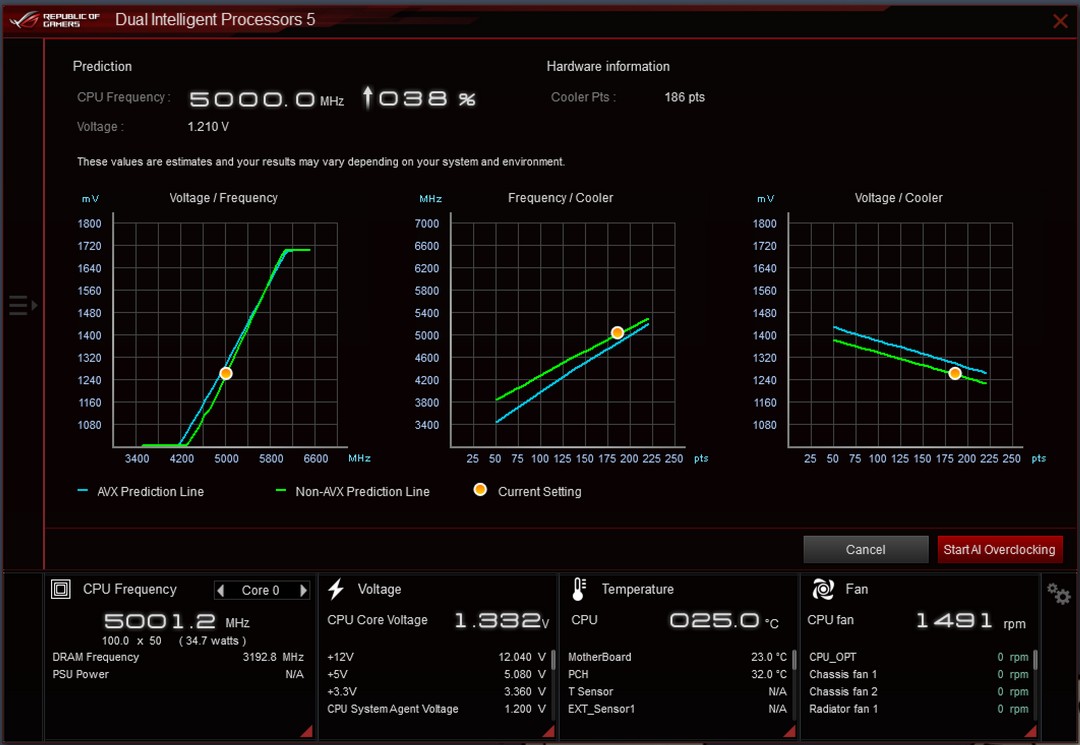Click the Temperature thermometer icon

point(579,589)
